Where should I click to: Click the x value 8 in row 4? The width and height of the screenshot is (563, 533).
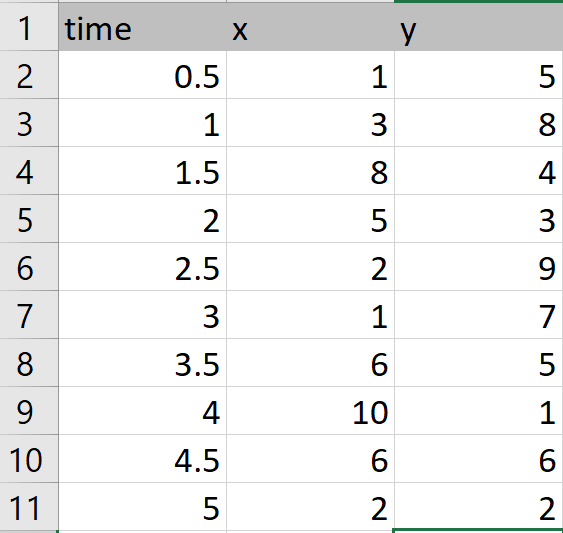(311, 171)
